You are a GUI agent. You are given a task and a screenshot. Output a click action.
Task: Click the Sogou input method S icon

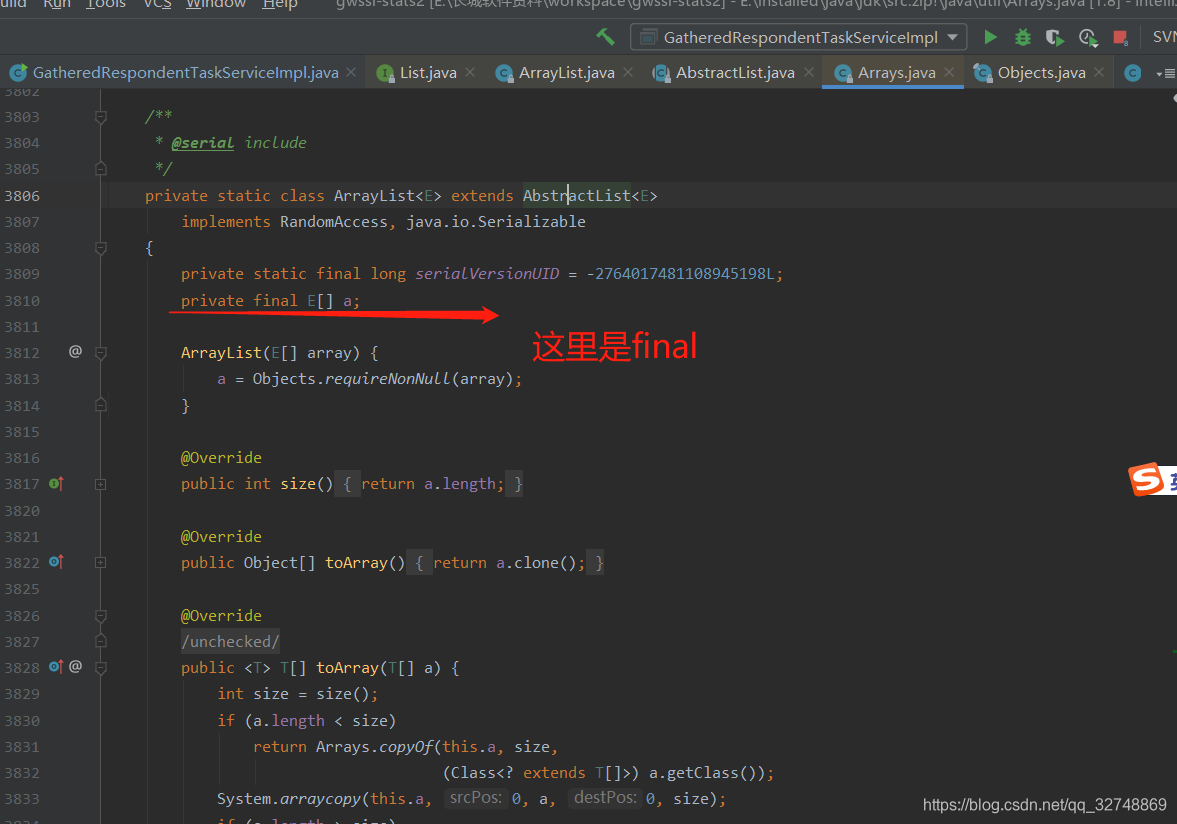1146,480
